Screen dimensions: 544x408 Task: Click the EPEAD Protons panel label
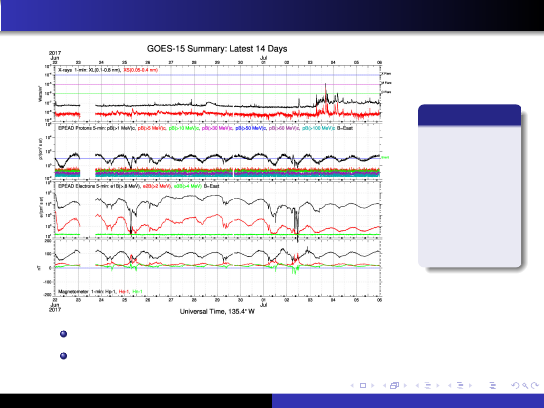coord(205,128)
